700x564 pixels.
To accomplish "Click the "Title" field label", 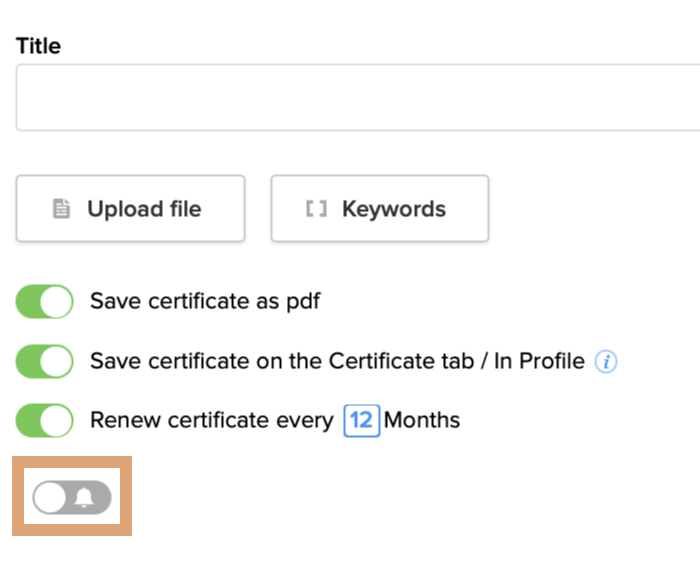I will point(39,46).
